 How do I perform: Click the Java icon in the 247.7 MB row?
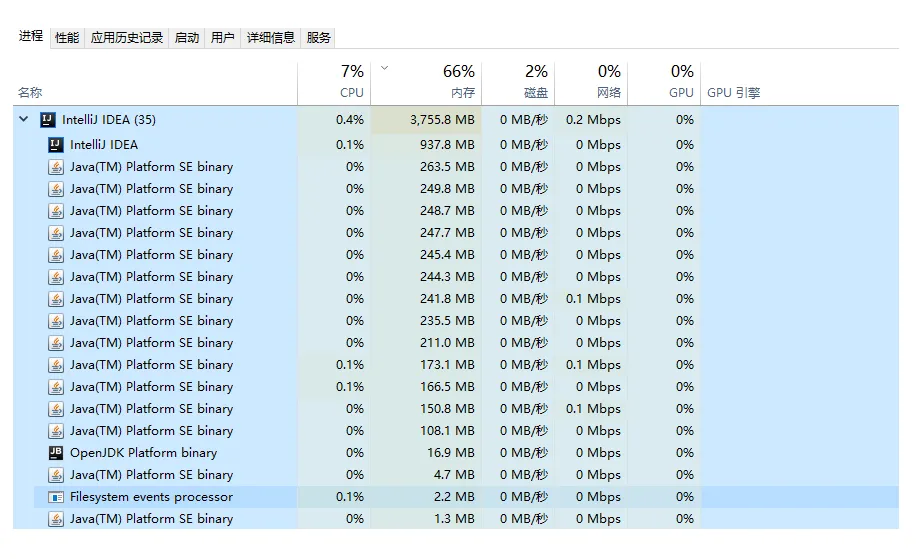(x=56, y=233)
